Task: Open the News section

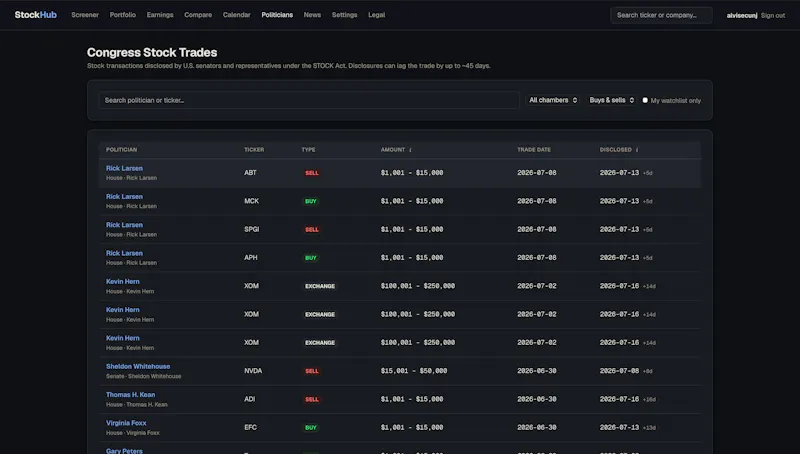Action: click(x=312, y=15)
